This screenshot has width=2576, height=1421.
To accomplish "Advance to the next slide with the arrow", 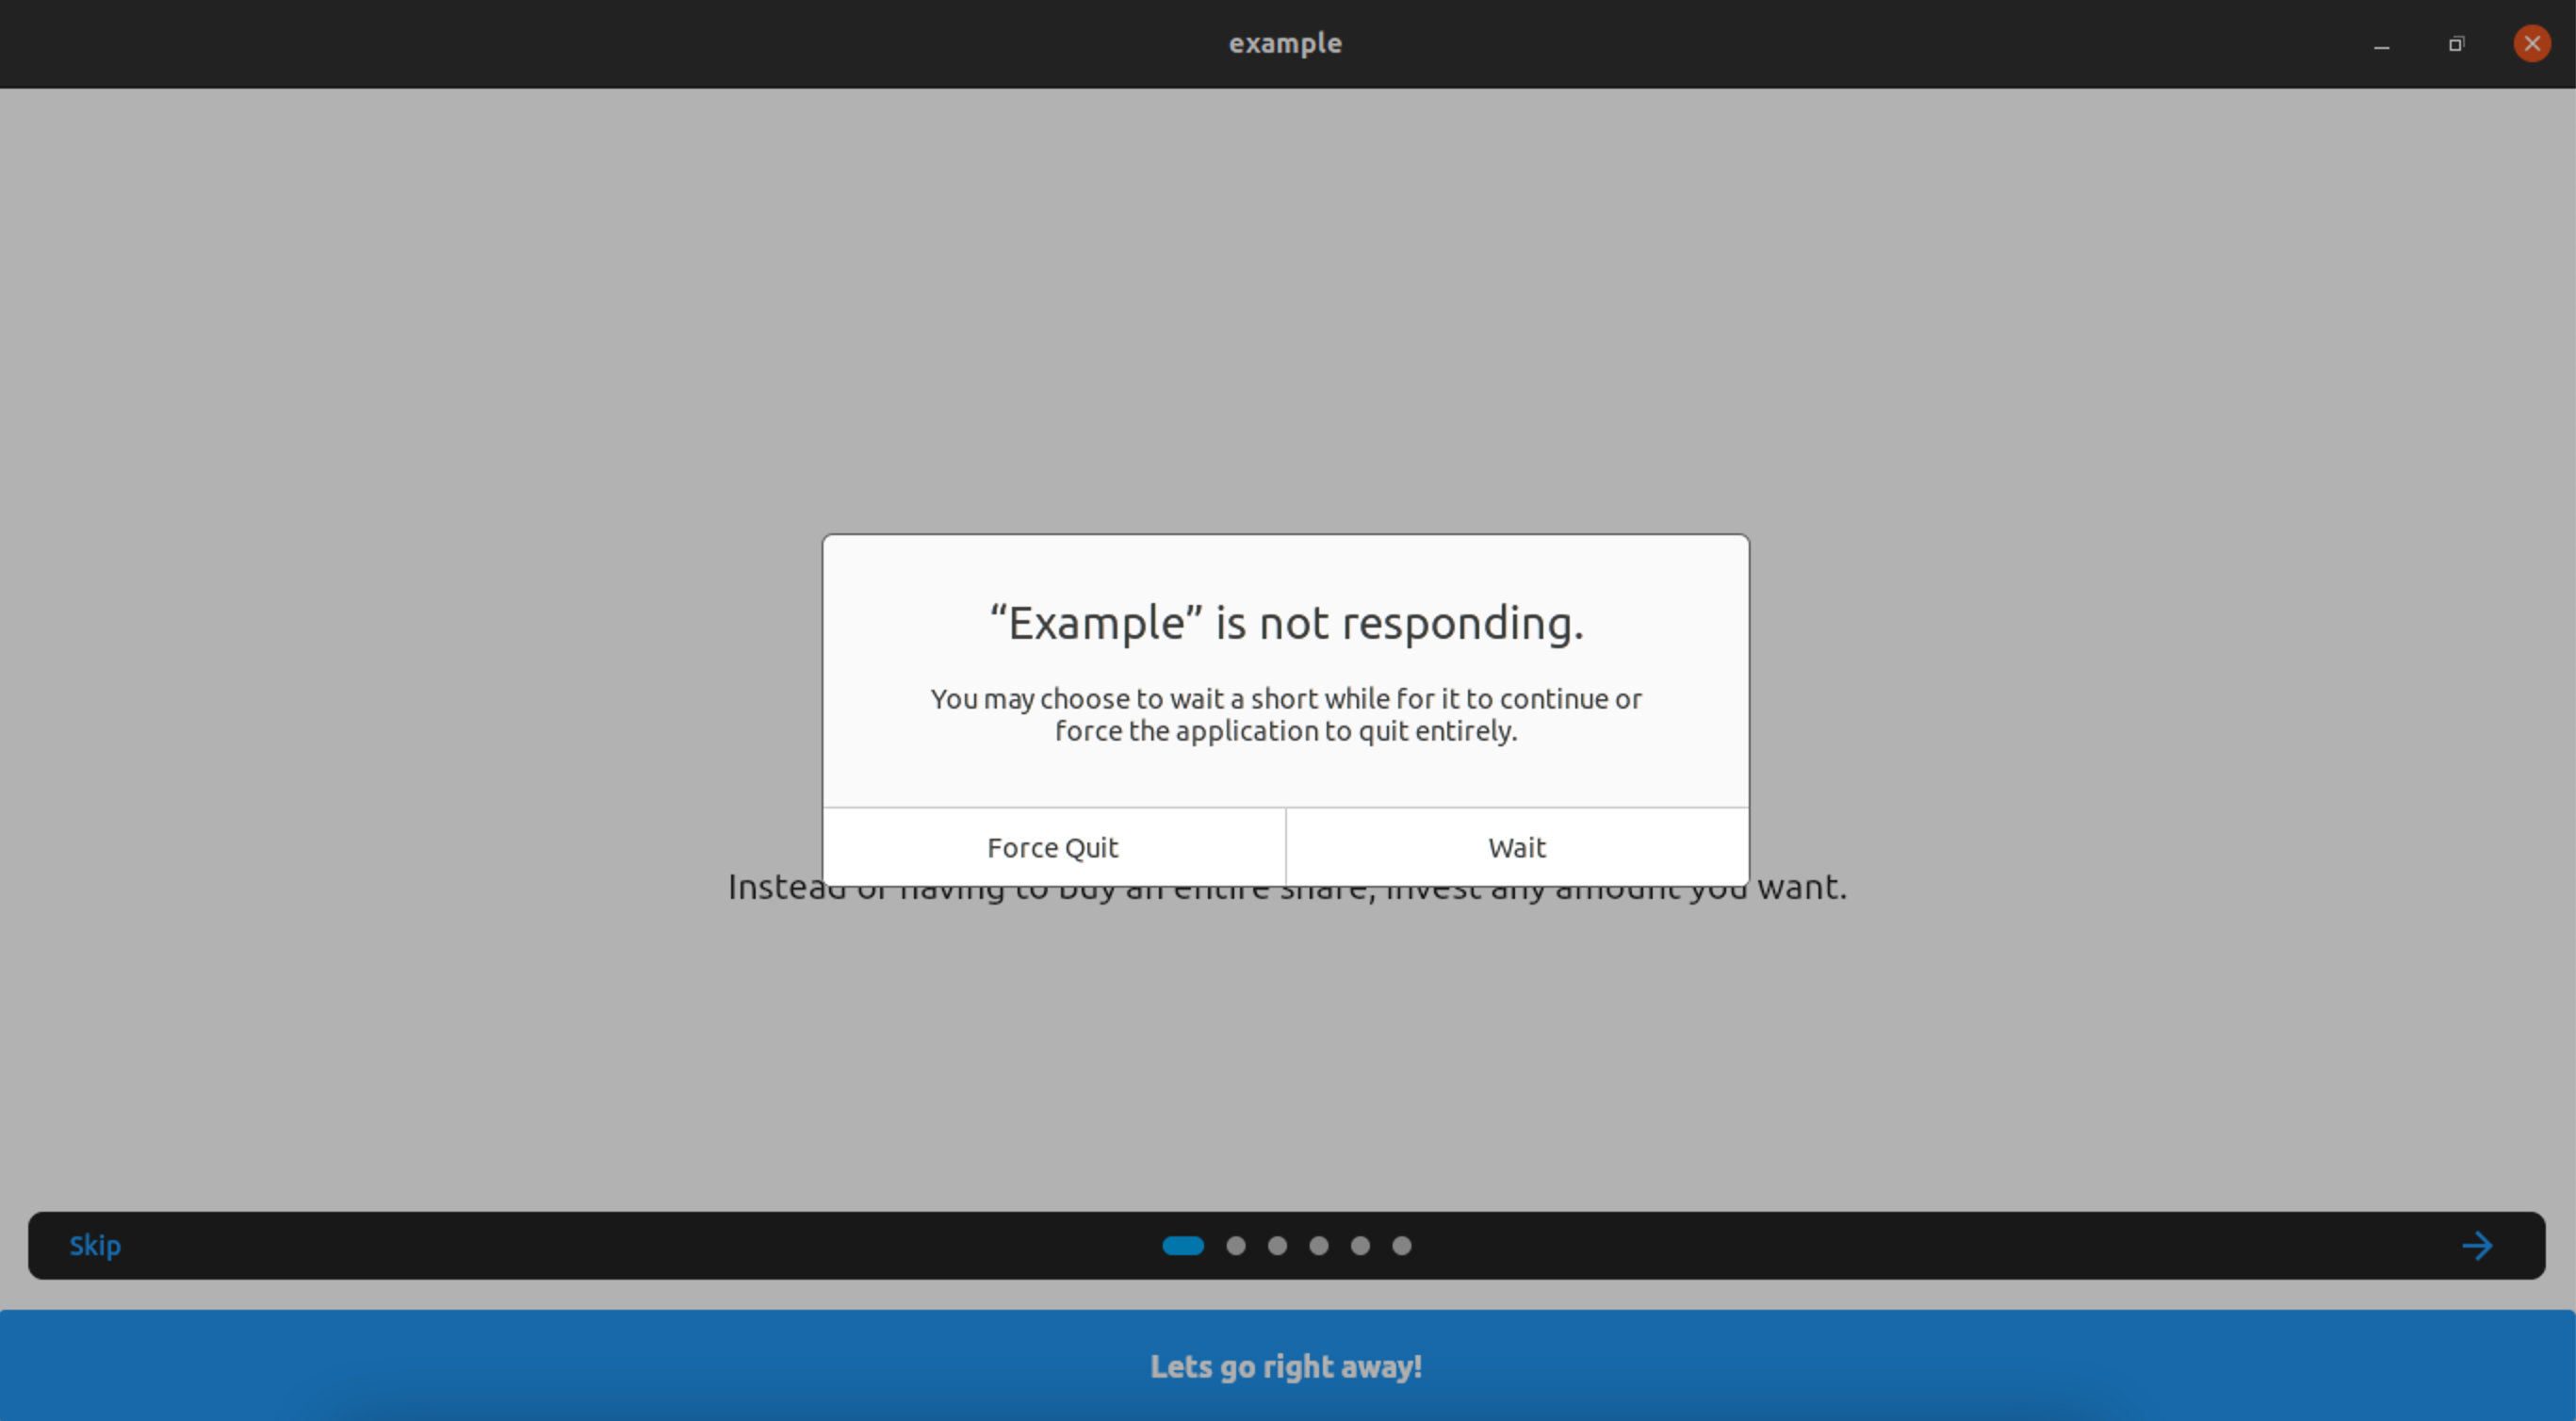I will tap(2477, 1245).
